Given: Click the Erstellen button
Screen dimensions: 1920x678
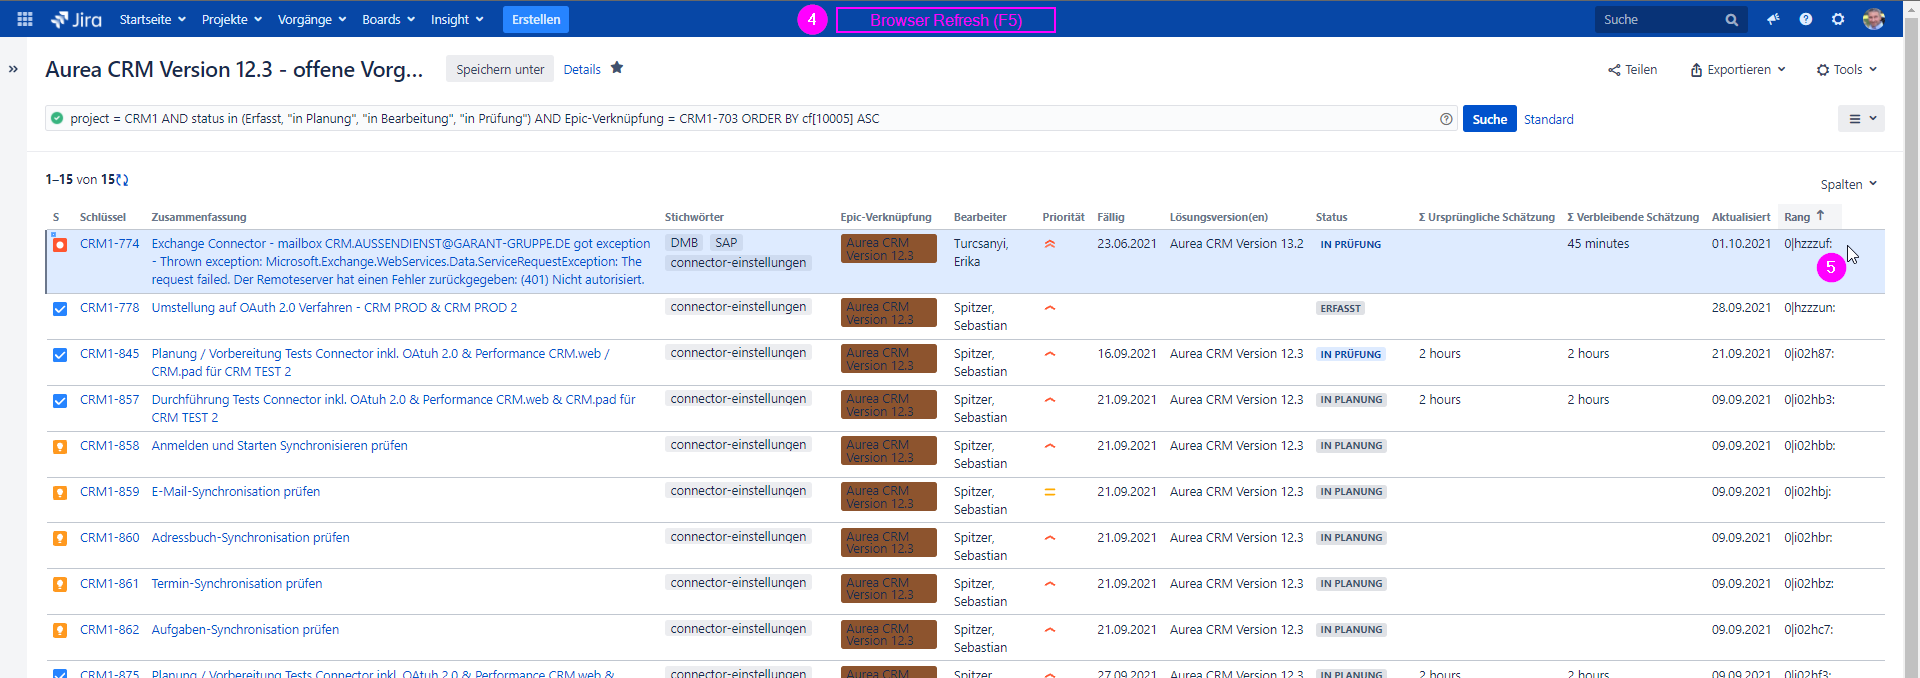Looking at the screenshot, I should click(x=536, y=19).
